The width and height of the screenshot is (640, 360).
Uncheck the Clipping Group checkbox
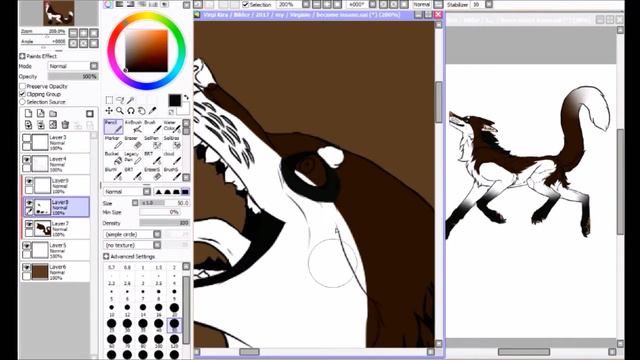[22, 94]
